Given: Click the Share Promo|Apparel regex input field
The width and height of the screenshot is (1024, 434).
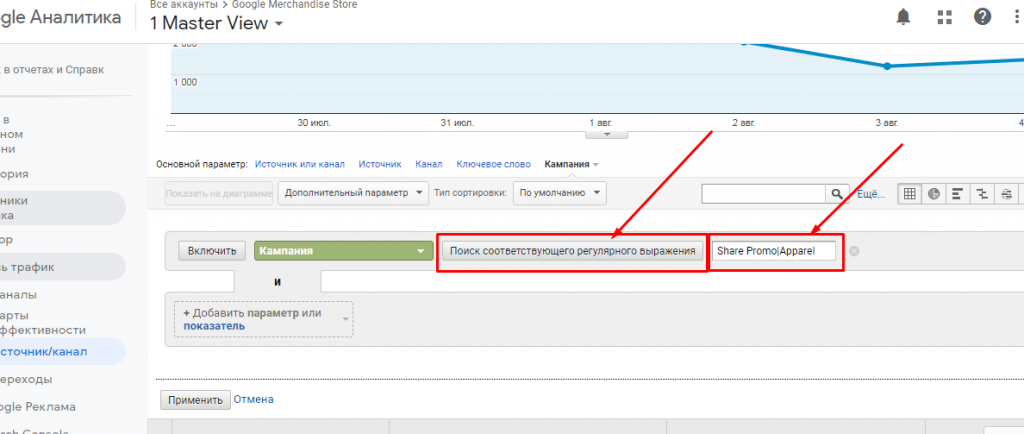Looking at the screenshot, I should click(775, 251).
